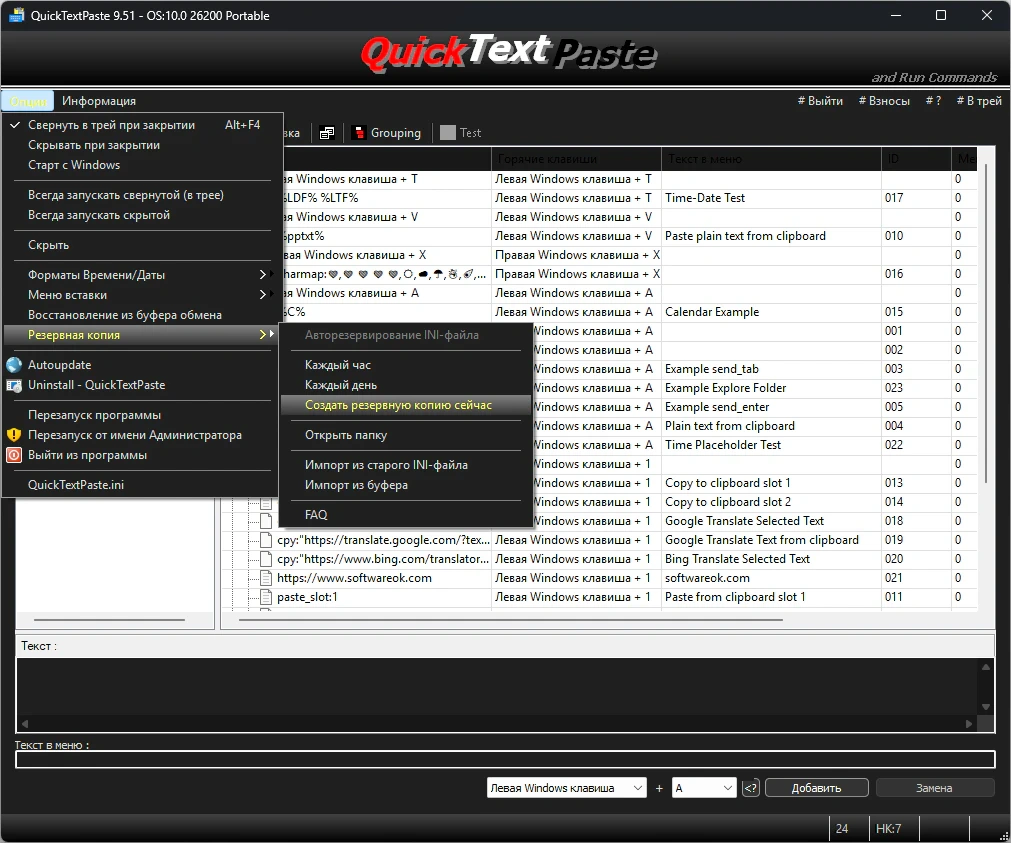
Task: Click the globe icon beside Autoupdate
Action: (14, 365)
